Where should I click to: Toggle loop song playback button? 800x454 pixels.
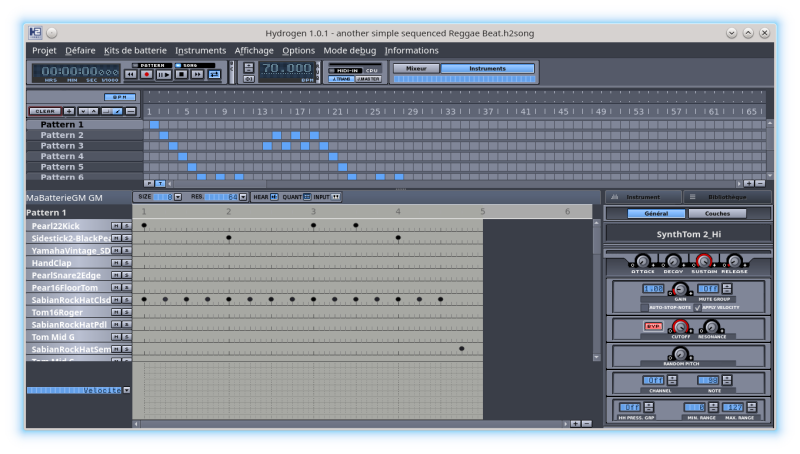[214, 75]
